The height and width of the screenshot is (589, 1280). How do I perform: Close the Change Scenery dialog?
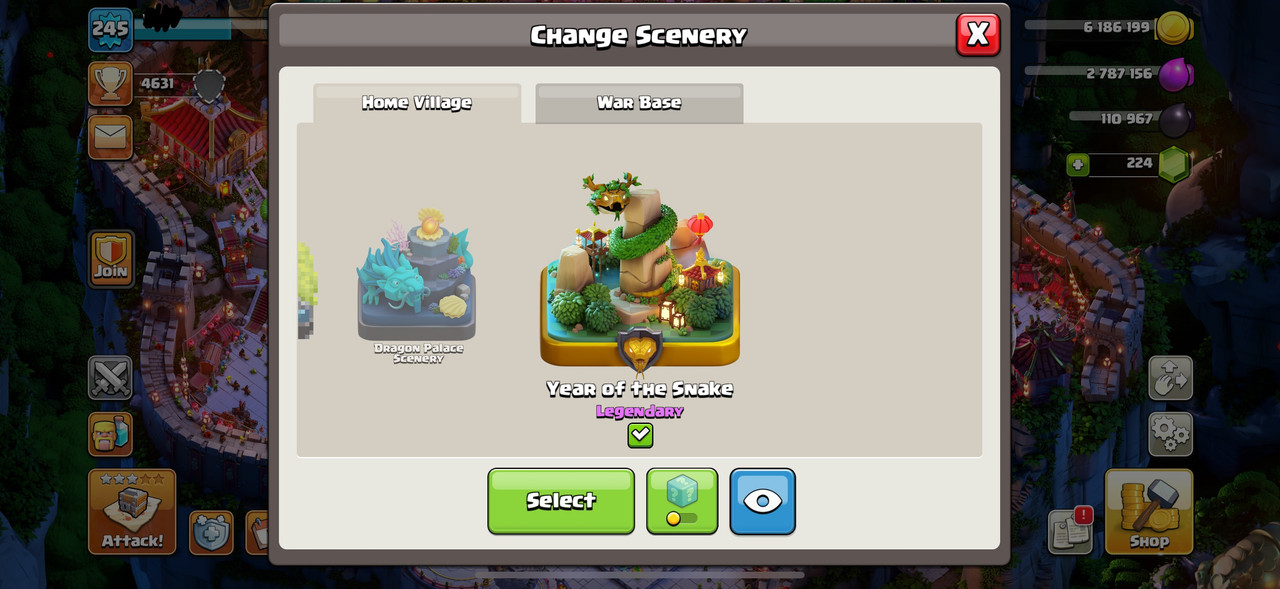978,34
